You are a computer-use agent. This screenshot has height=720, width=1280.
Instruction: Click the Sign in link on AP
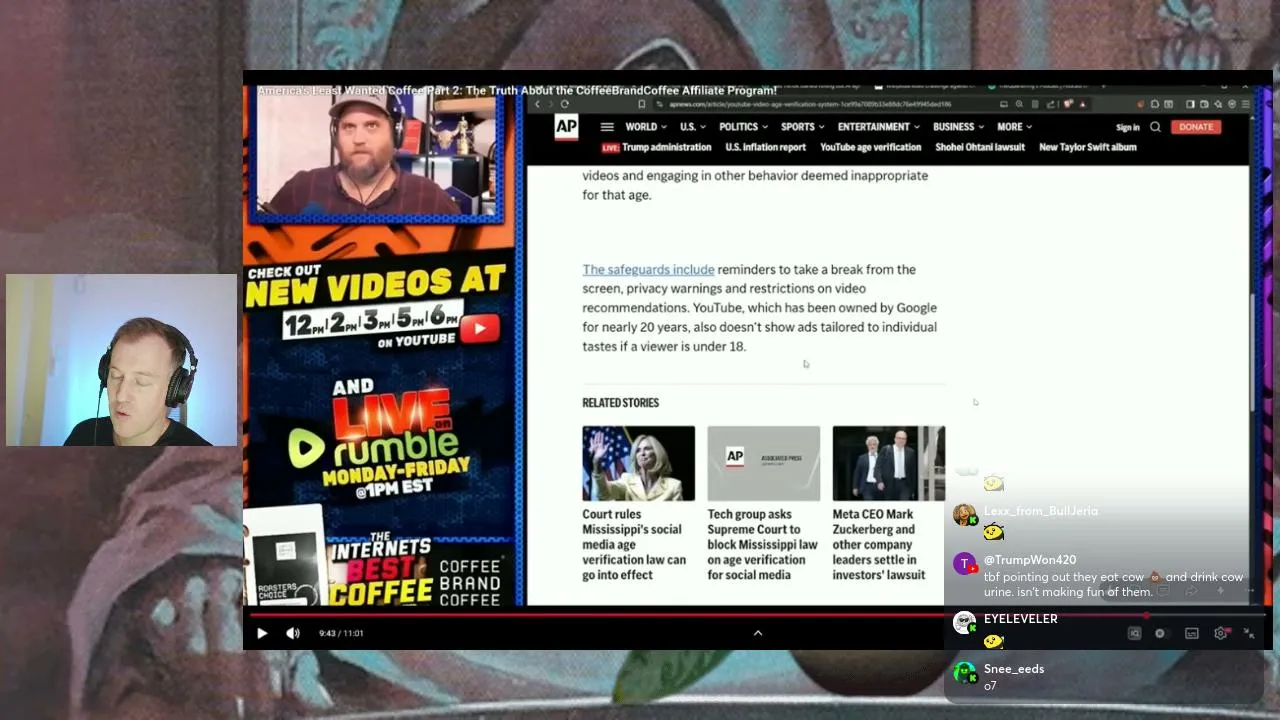coord(1128,127)
